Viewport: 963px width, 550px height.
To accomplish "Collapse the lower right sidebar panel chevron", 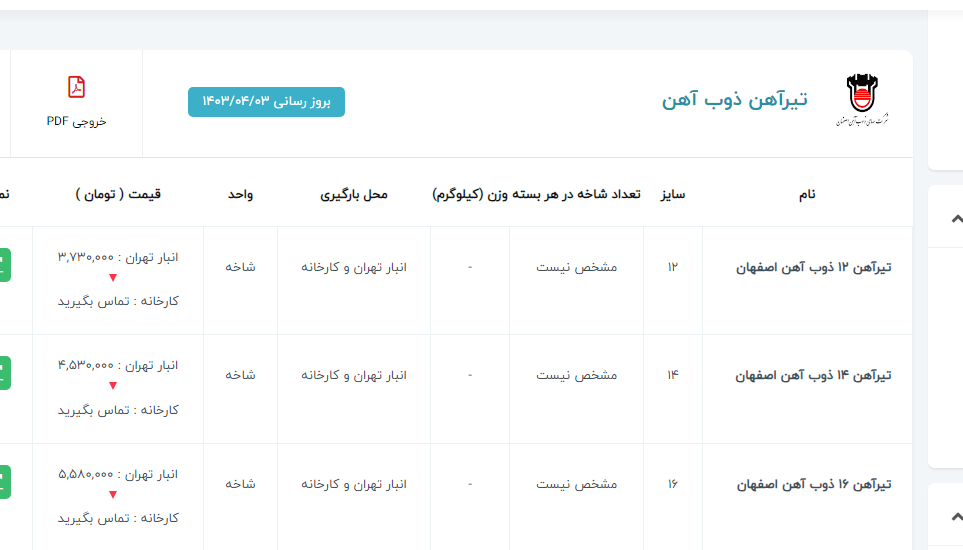I will coord(956,515).
